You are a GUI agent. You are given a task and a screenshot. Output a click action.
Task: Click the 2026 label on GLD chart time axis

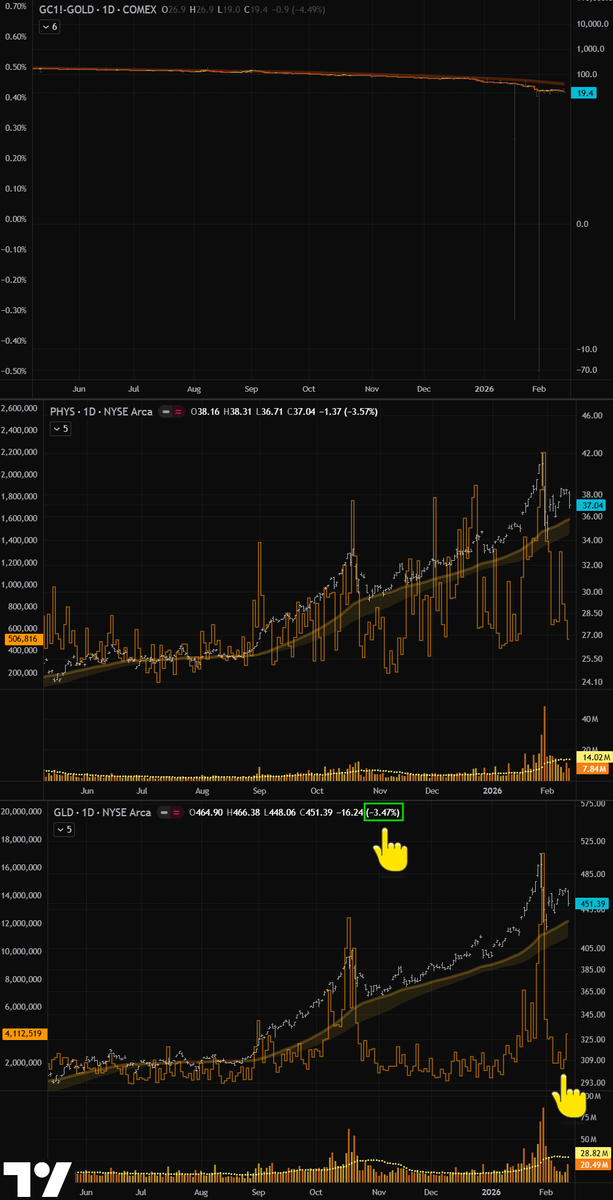pos(489,1192)
